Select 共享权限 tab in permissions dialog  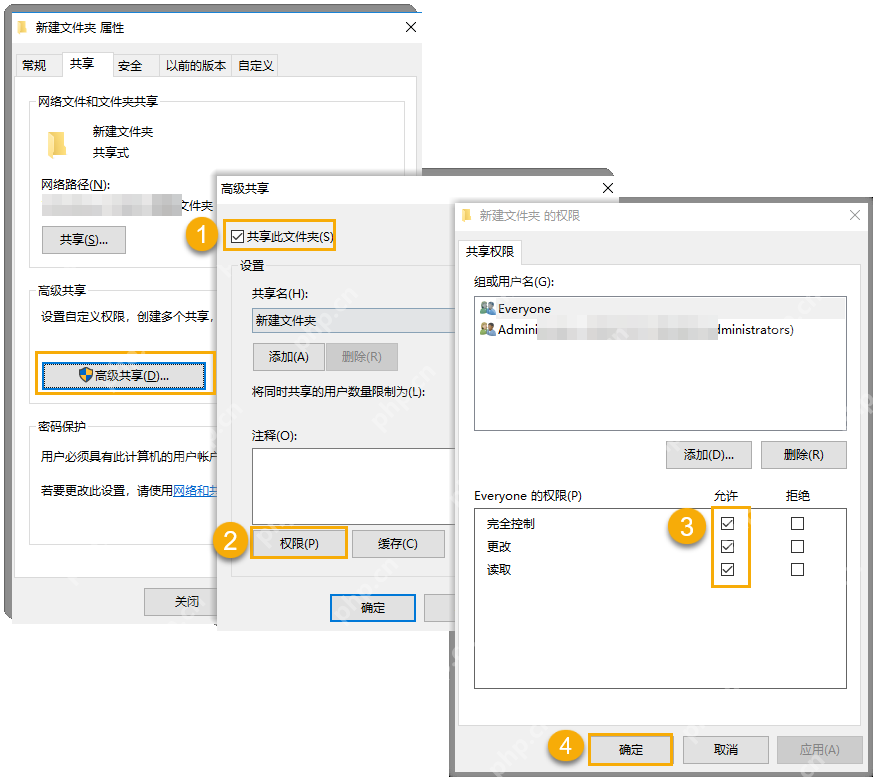pos(489,251)
